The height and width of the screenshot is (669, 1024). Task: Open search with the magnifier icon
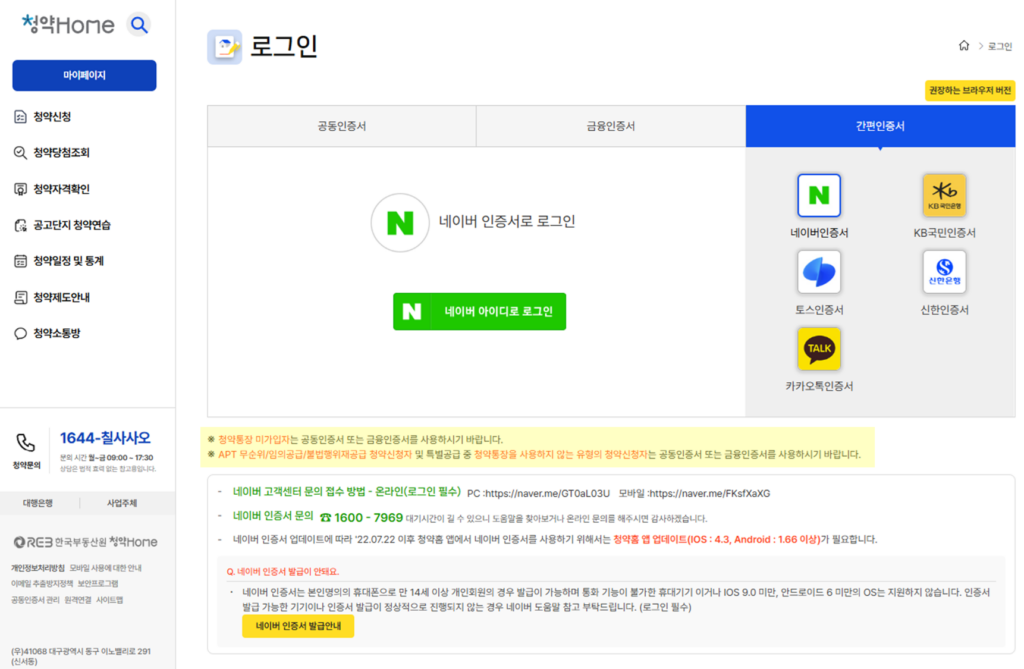point(138,24)
